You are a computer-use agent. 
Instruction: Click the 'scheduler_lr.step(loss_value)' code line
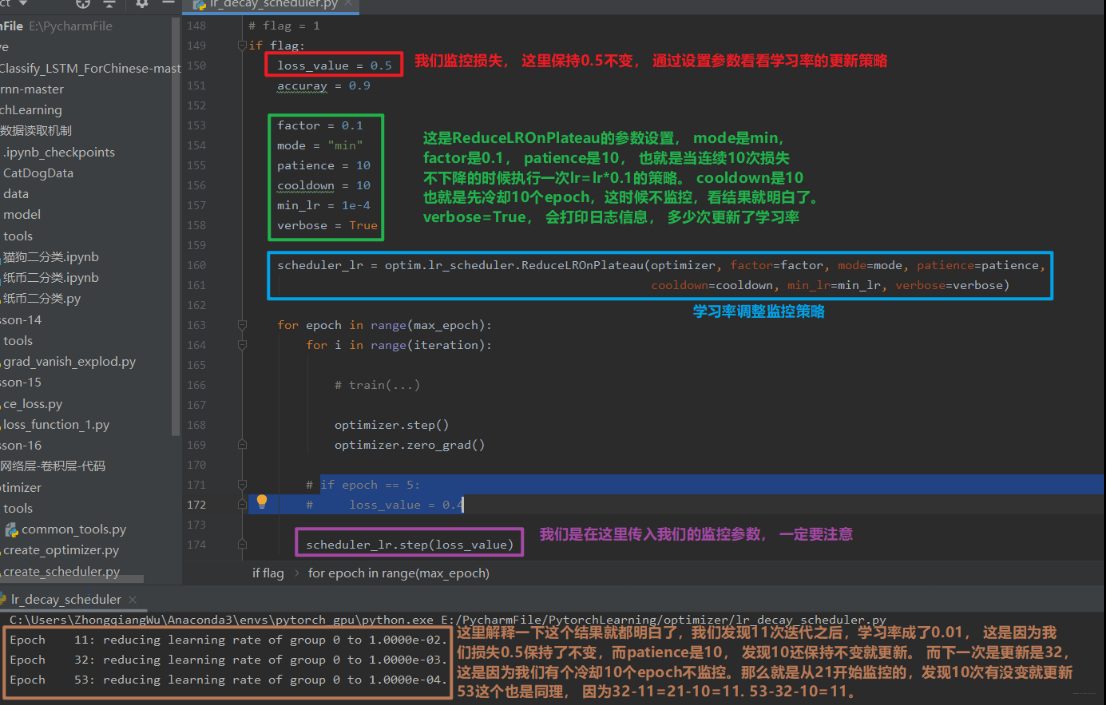click(410, 545)
